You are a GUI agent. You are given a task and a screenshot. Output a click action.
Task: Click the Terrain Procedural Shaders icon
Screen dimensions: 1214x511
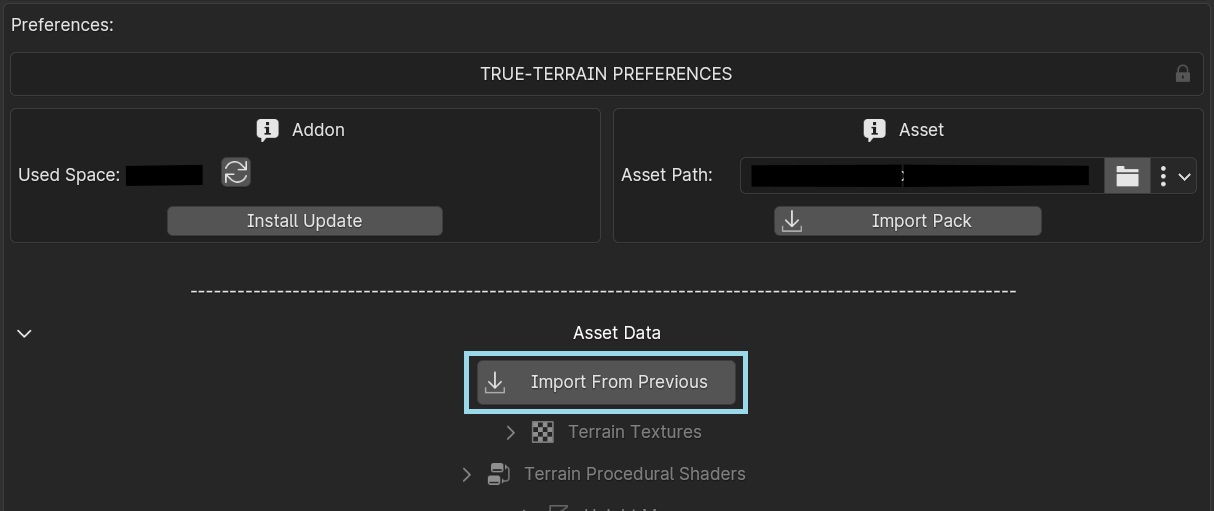(499, 474)
